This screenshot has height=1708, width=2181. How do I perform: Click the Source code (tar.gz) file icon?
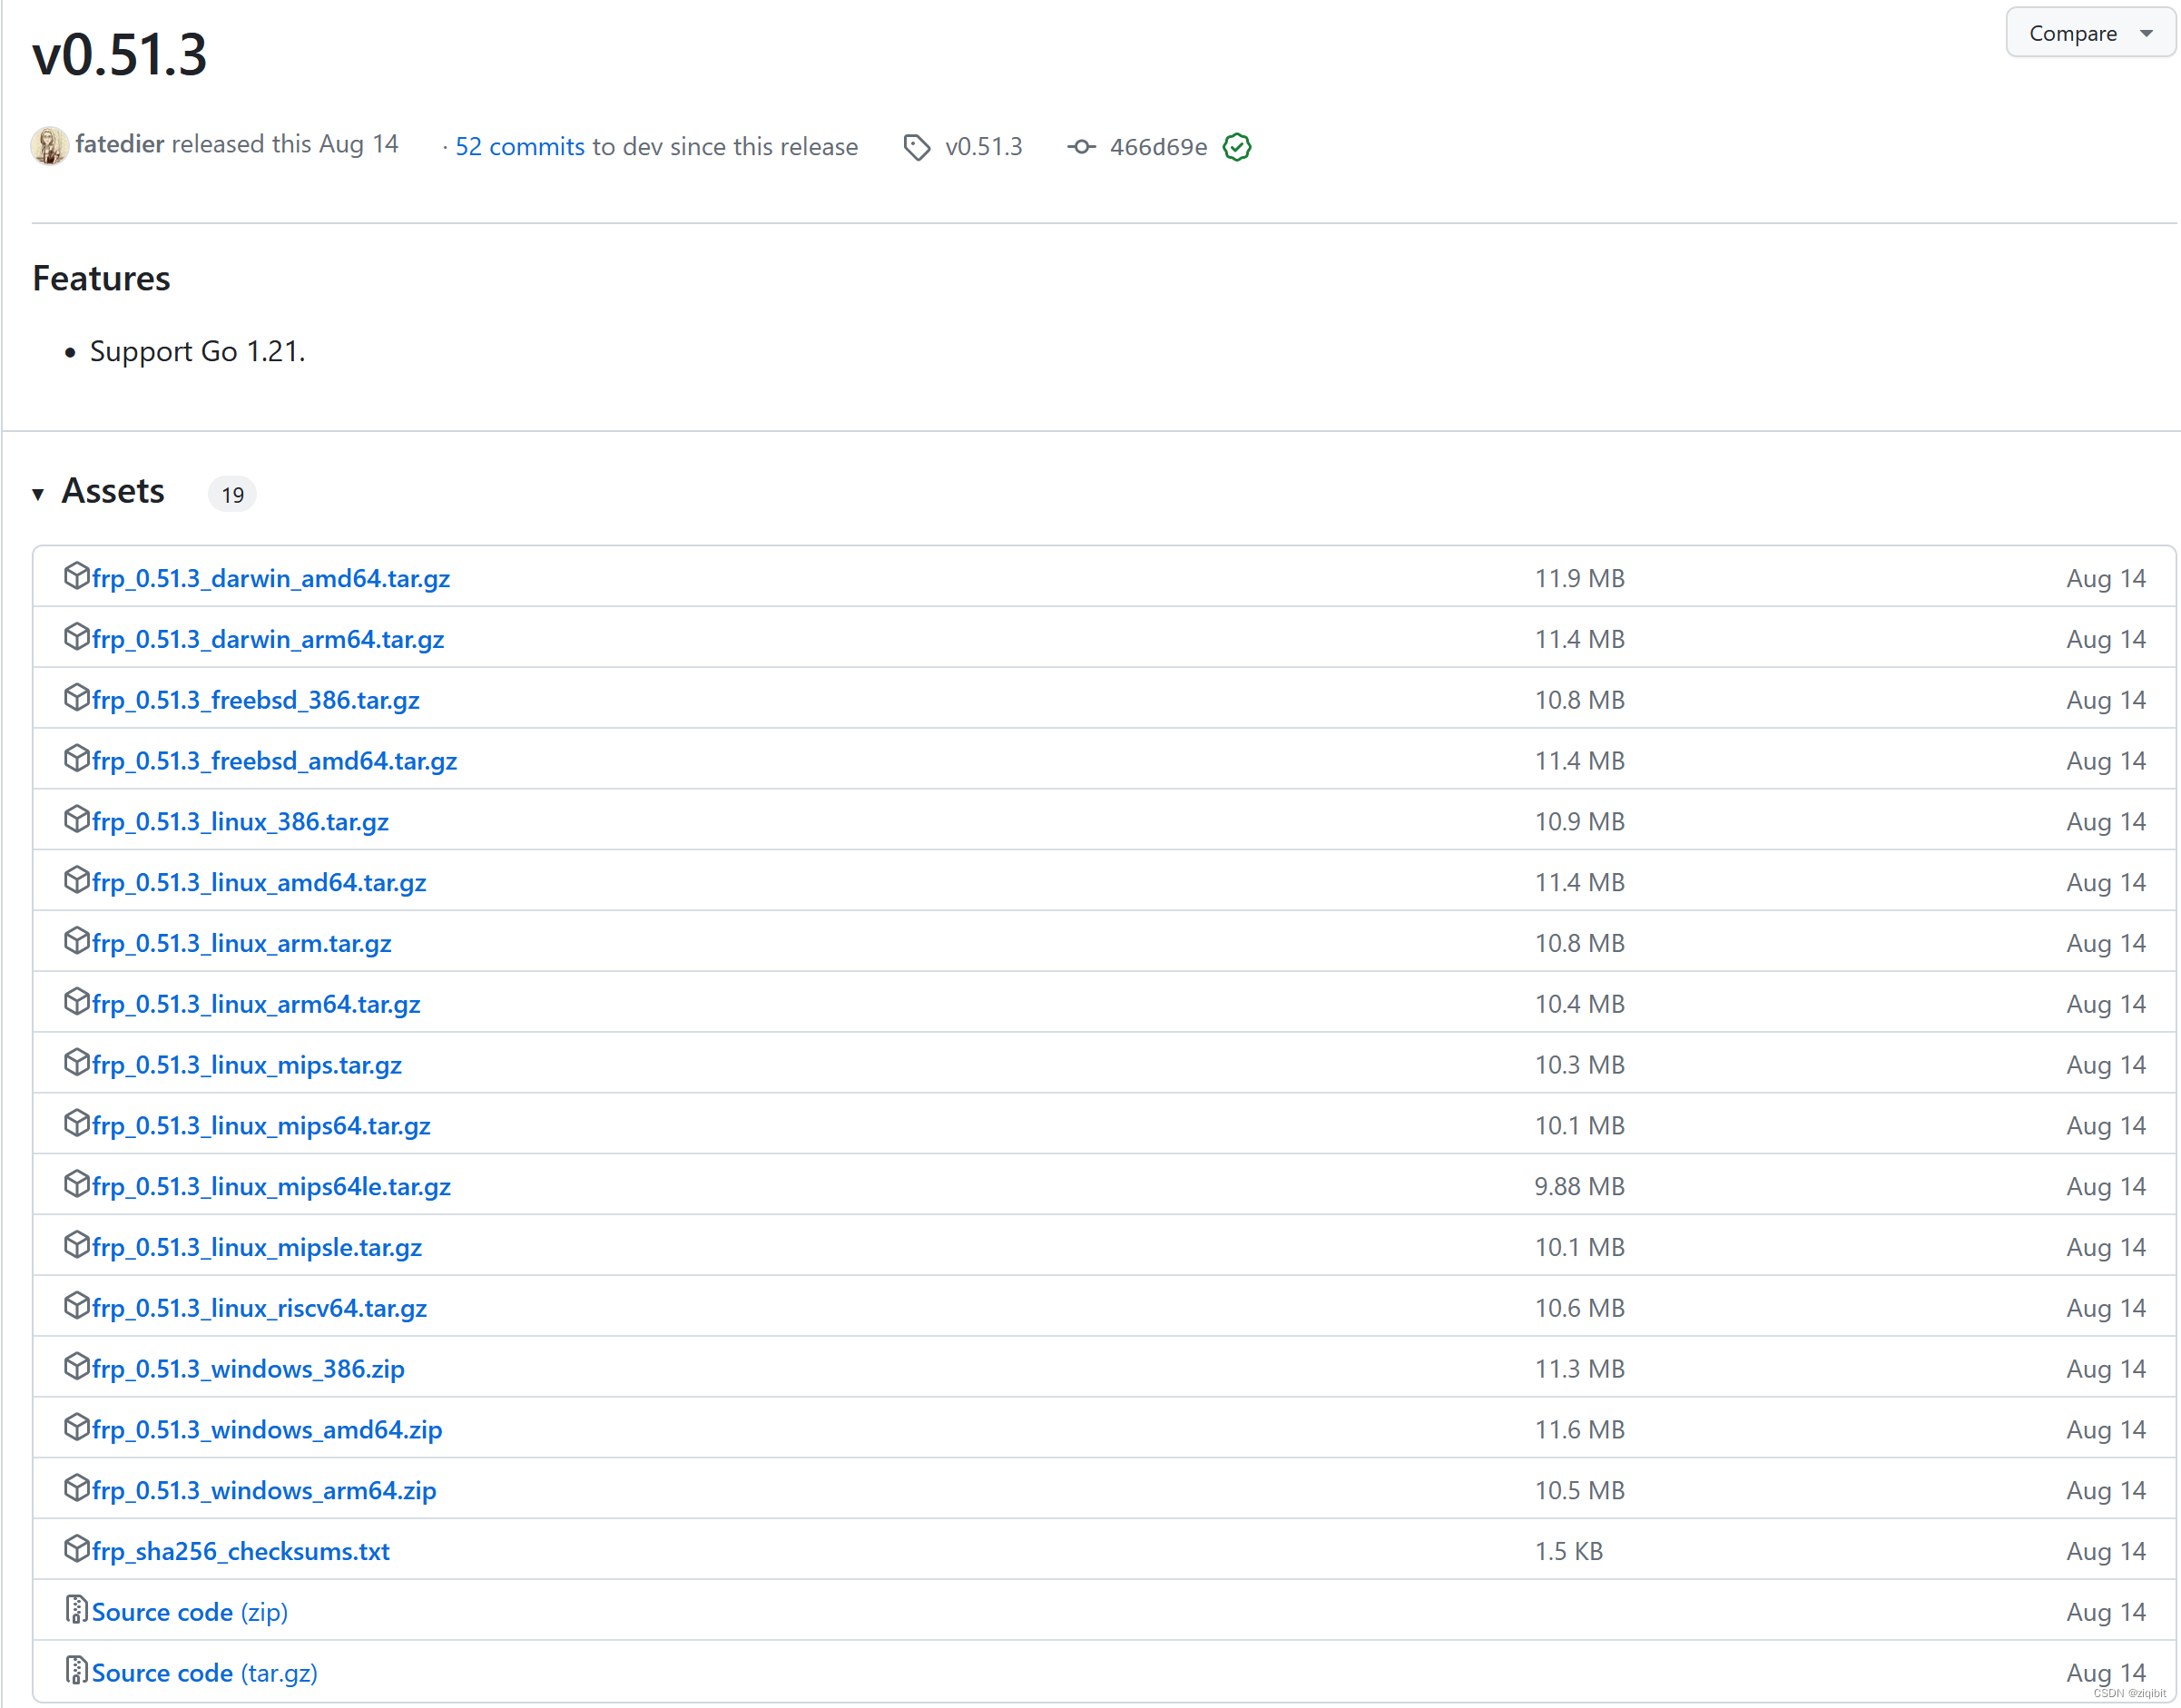[x=76, y=1670]
